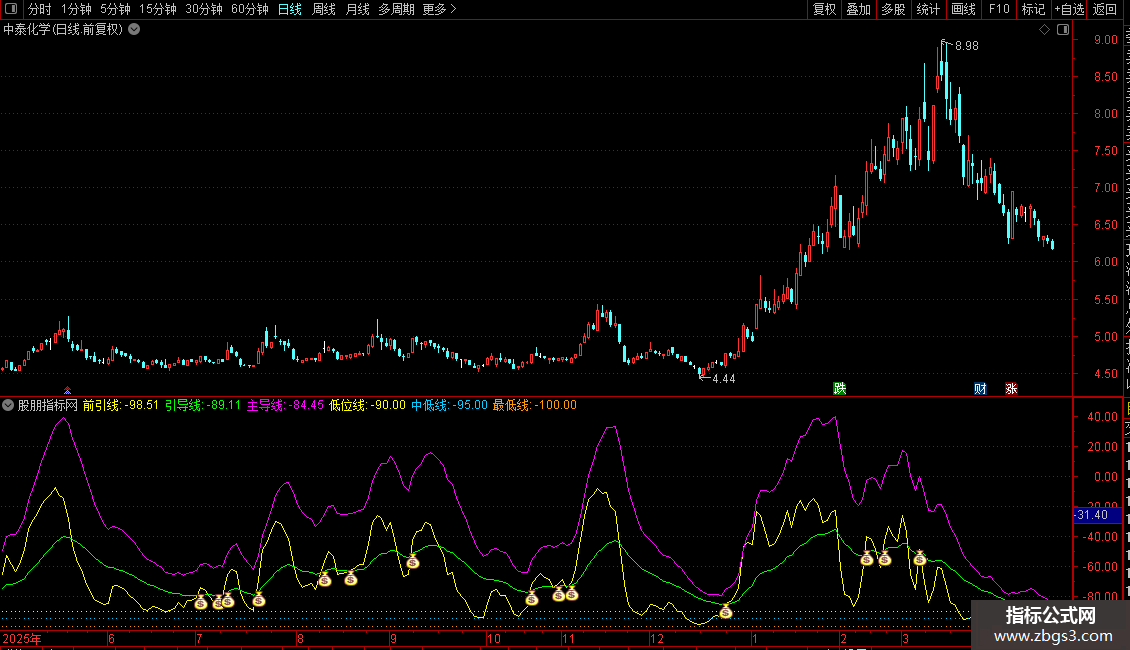This screenshot has width=1130, height=650.
Task: Open dropdown next to 中泰化学 title
Action: coord(134,30)
